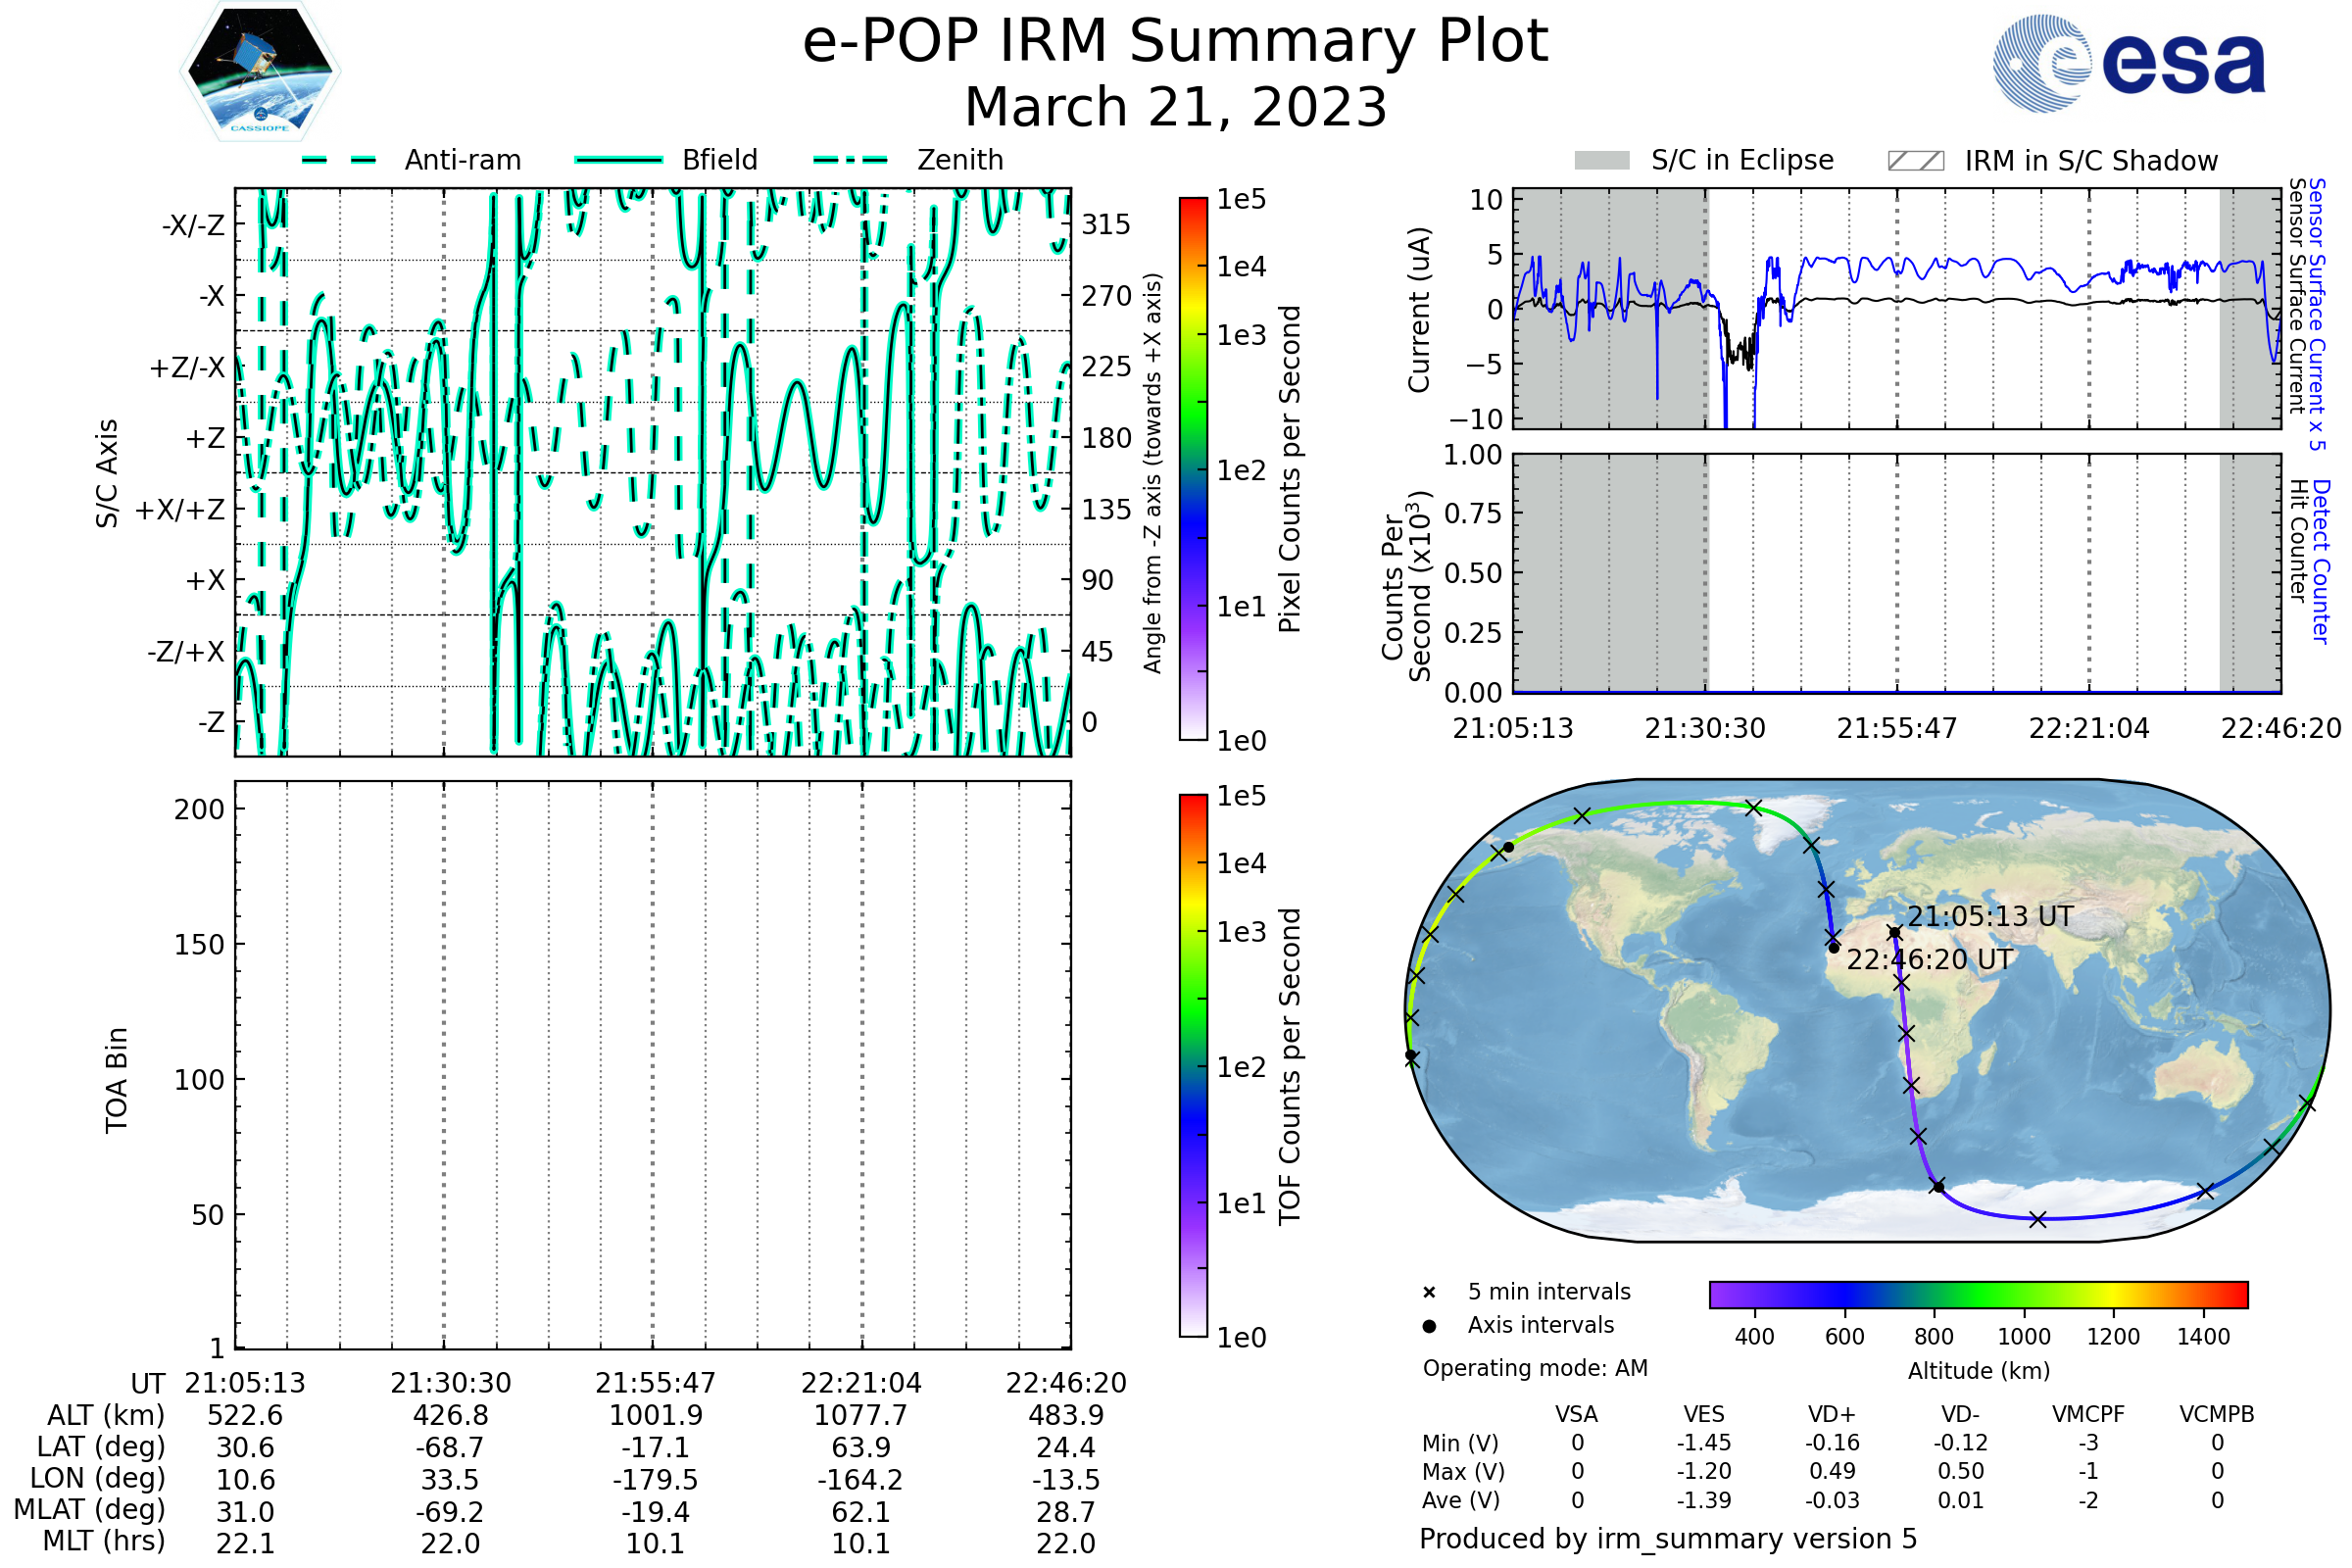This screenshot has width=2352, height=1568.
Task: Click the VMCPF column header
Action: click(2088, 1415)
